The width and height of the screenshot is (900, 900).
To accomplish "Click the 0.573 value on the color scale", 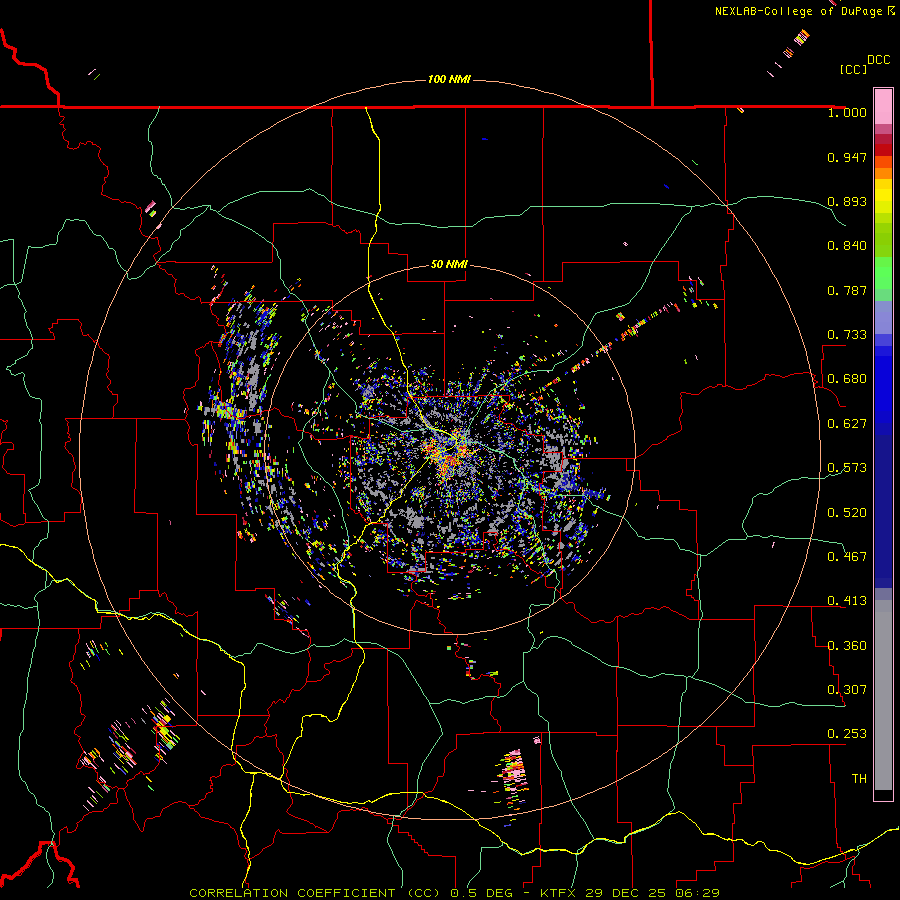I will (x=847, y=468).
